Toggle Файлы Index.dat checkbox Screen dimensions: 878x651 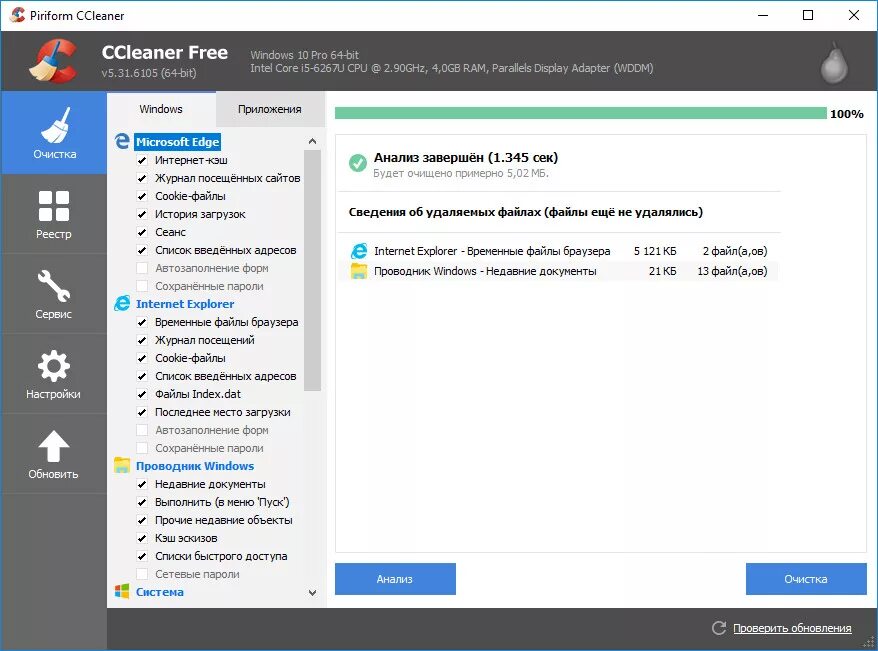coord(142,394)
